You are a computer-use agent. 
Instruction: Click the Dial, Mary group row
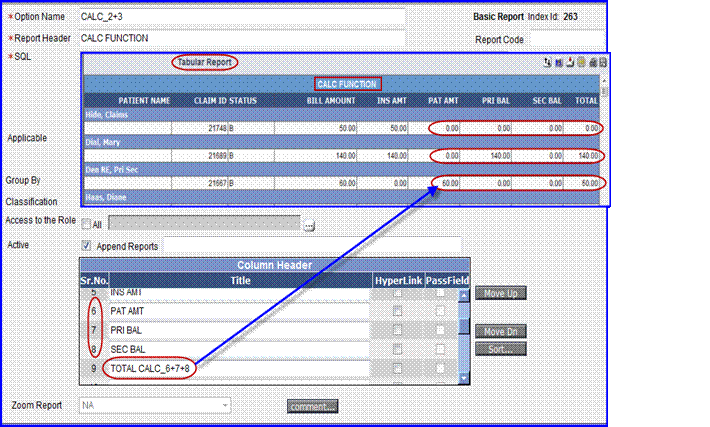click(341, 142)
